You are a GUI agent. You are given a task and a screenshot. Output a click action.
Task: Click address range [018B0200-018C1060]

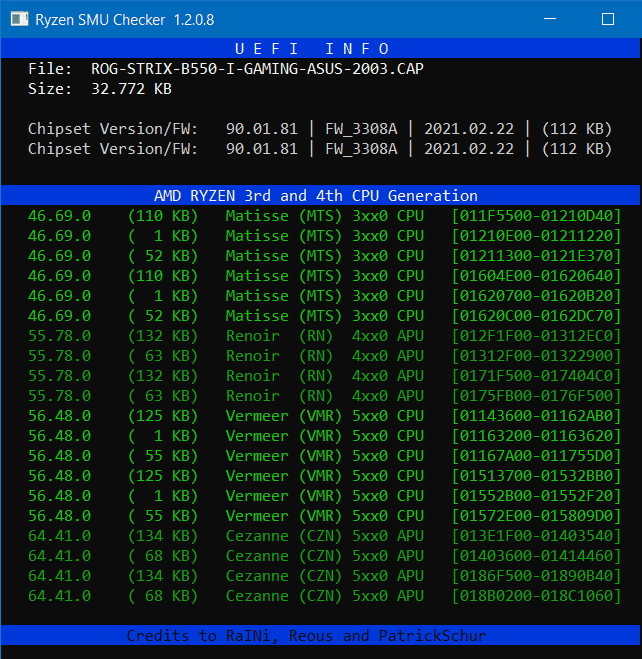click(537, 596)
